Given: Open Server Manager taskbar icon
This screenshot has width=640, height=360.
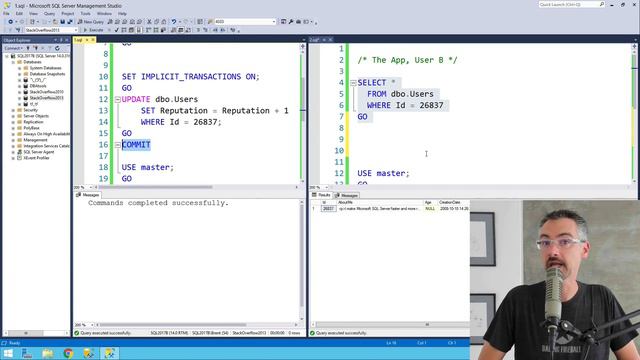Looking at the screenshot, I should pyautogui.click(x=27, y=353).
